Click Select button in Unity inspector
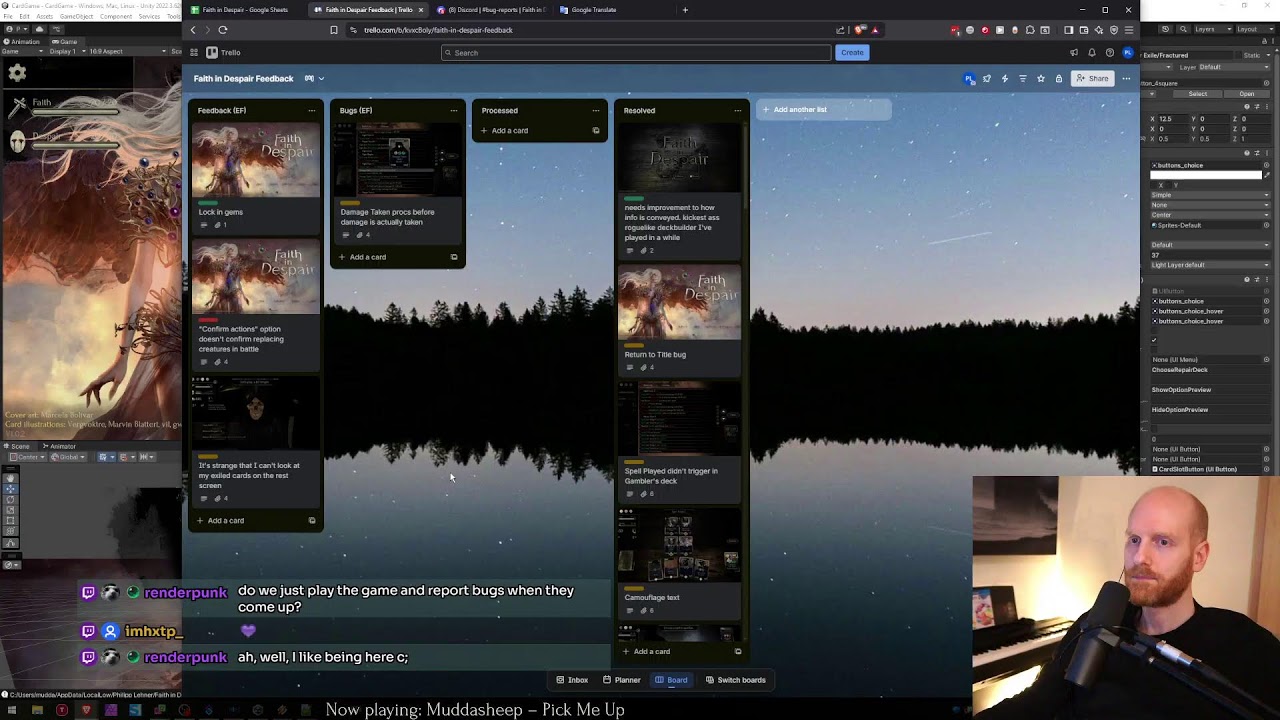The image size is (1280, 720). [1198, 94]
